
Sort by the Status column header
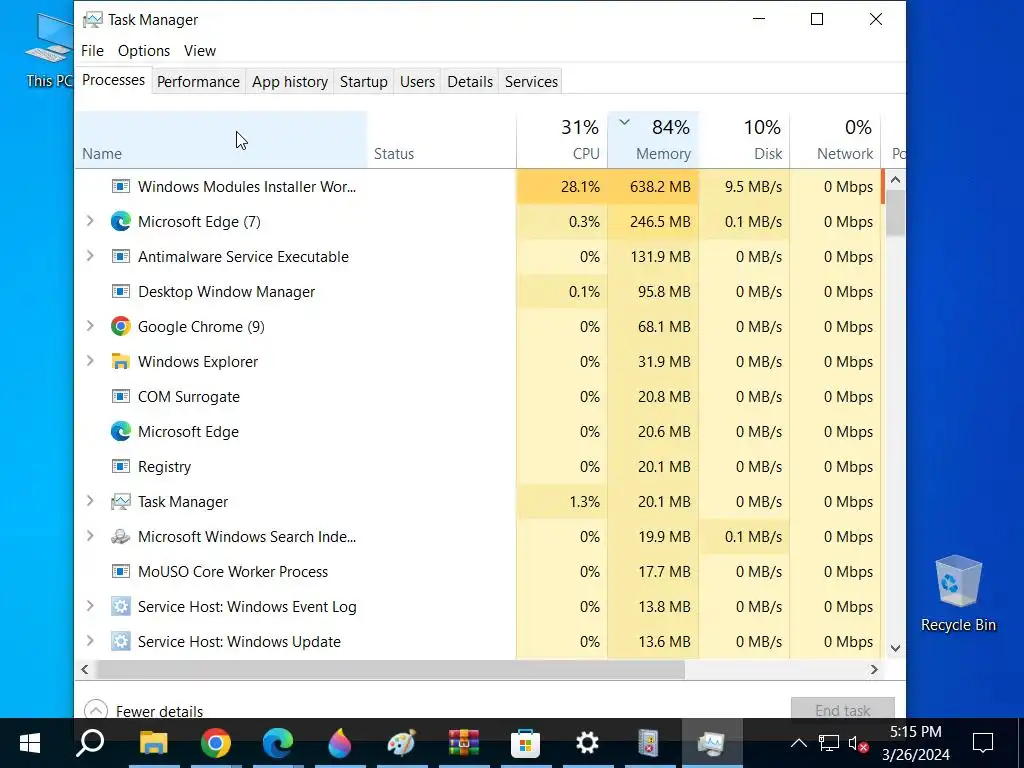click(x=441, y=140)
